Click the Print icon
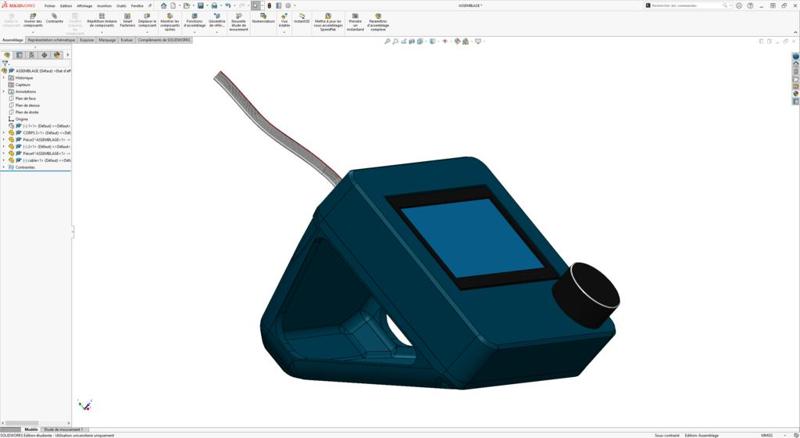This screenshot has height=438, width=800. click(x=214, y=6)
